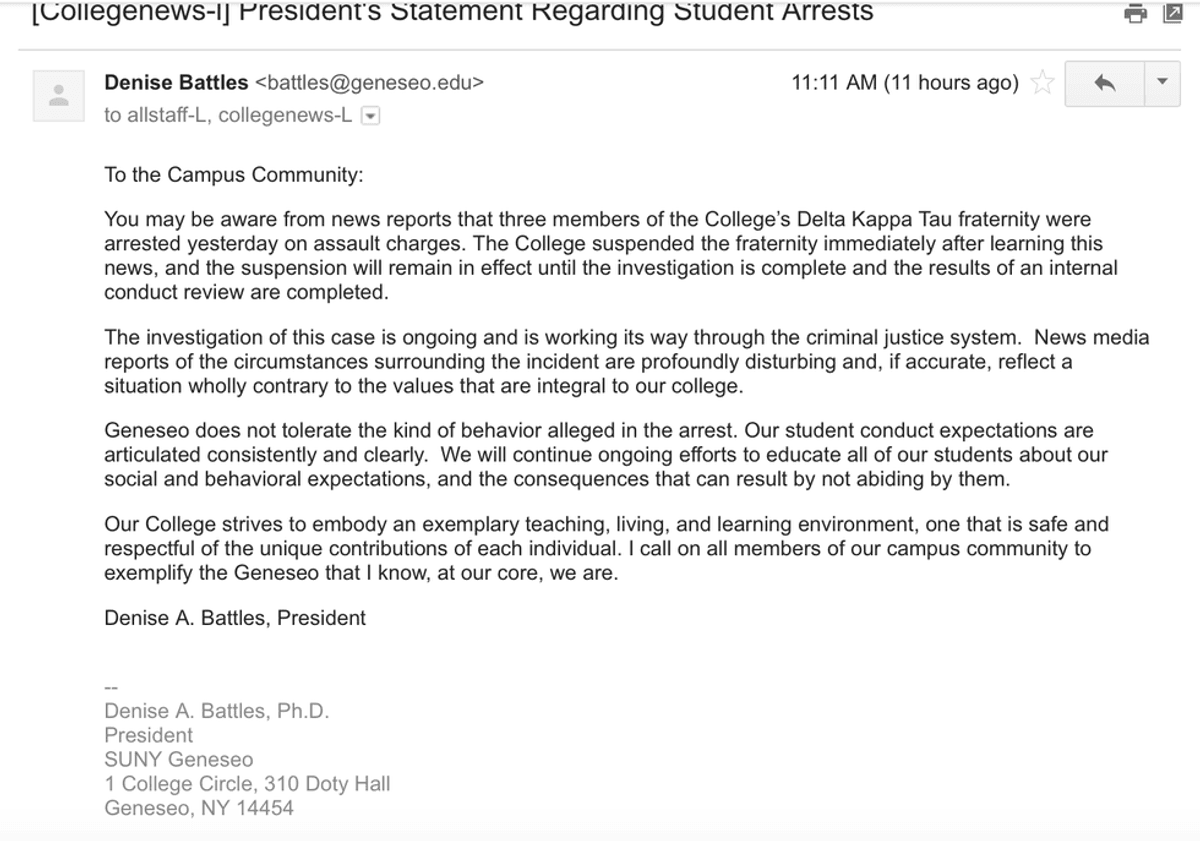Screen dimensions: 1200x841
Task: Open the more reply options dropdown
Action: 1162,84
